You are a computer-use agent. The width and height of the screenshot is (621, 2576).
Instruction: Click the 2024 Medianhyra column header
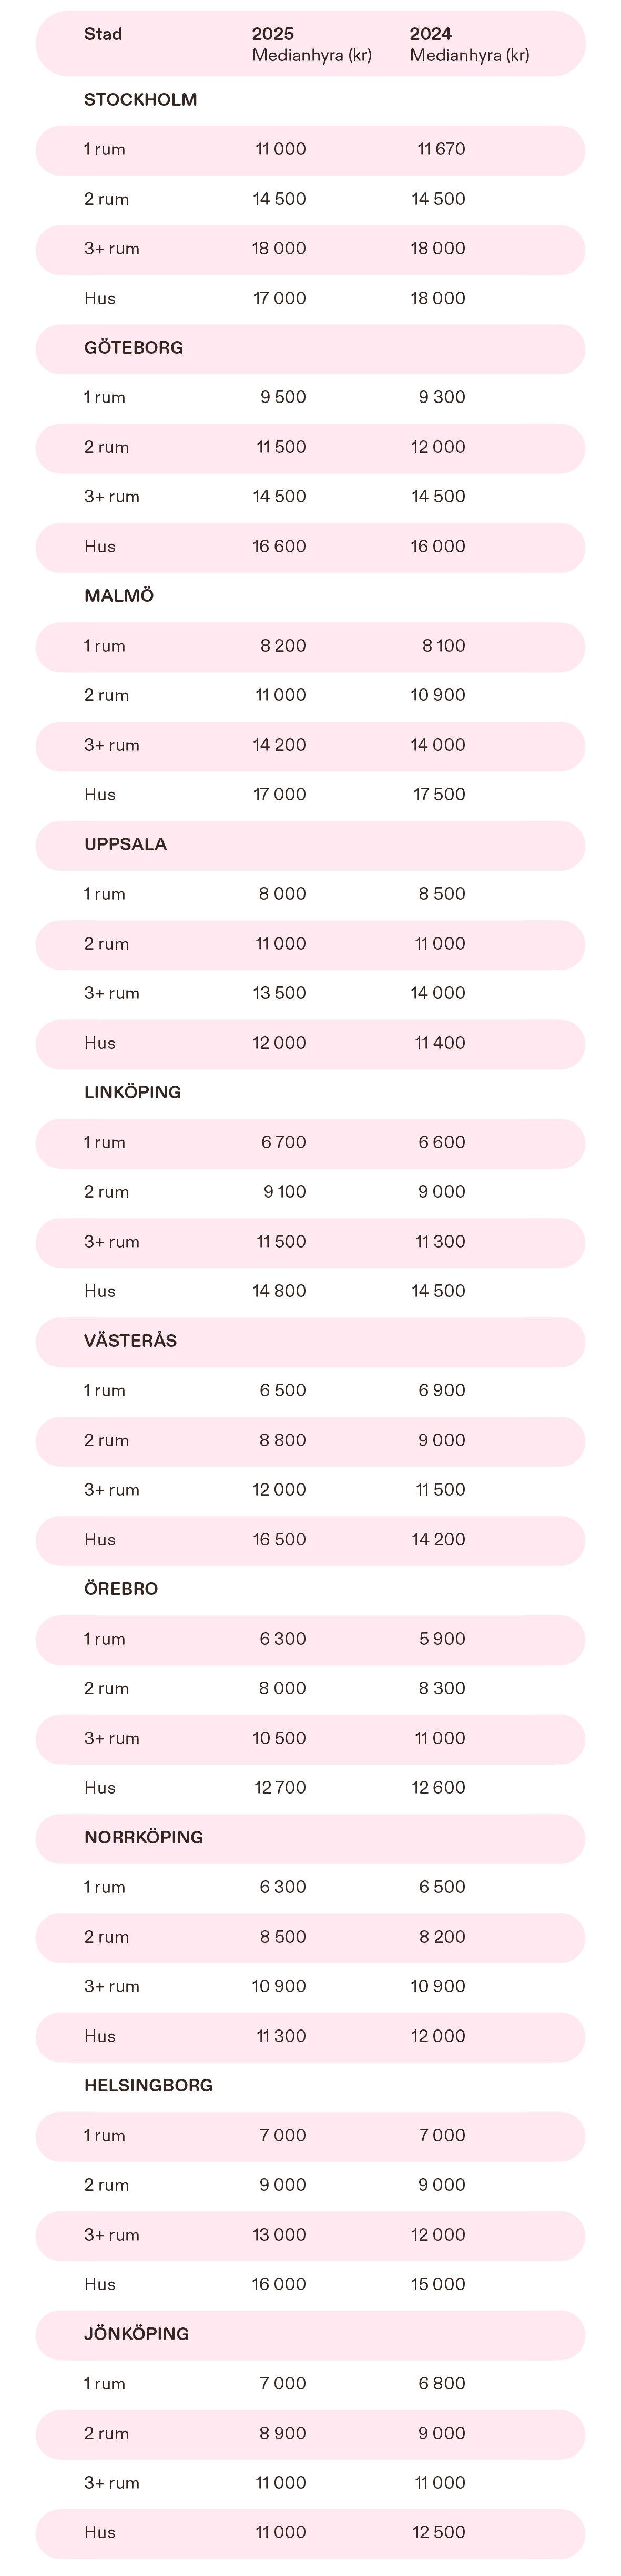(x=469, y=44)
